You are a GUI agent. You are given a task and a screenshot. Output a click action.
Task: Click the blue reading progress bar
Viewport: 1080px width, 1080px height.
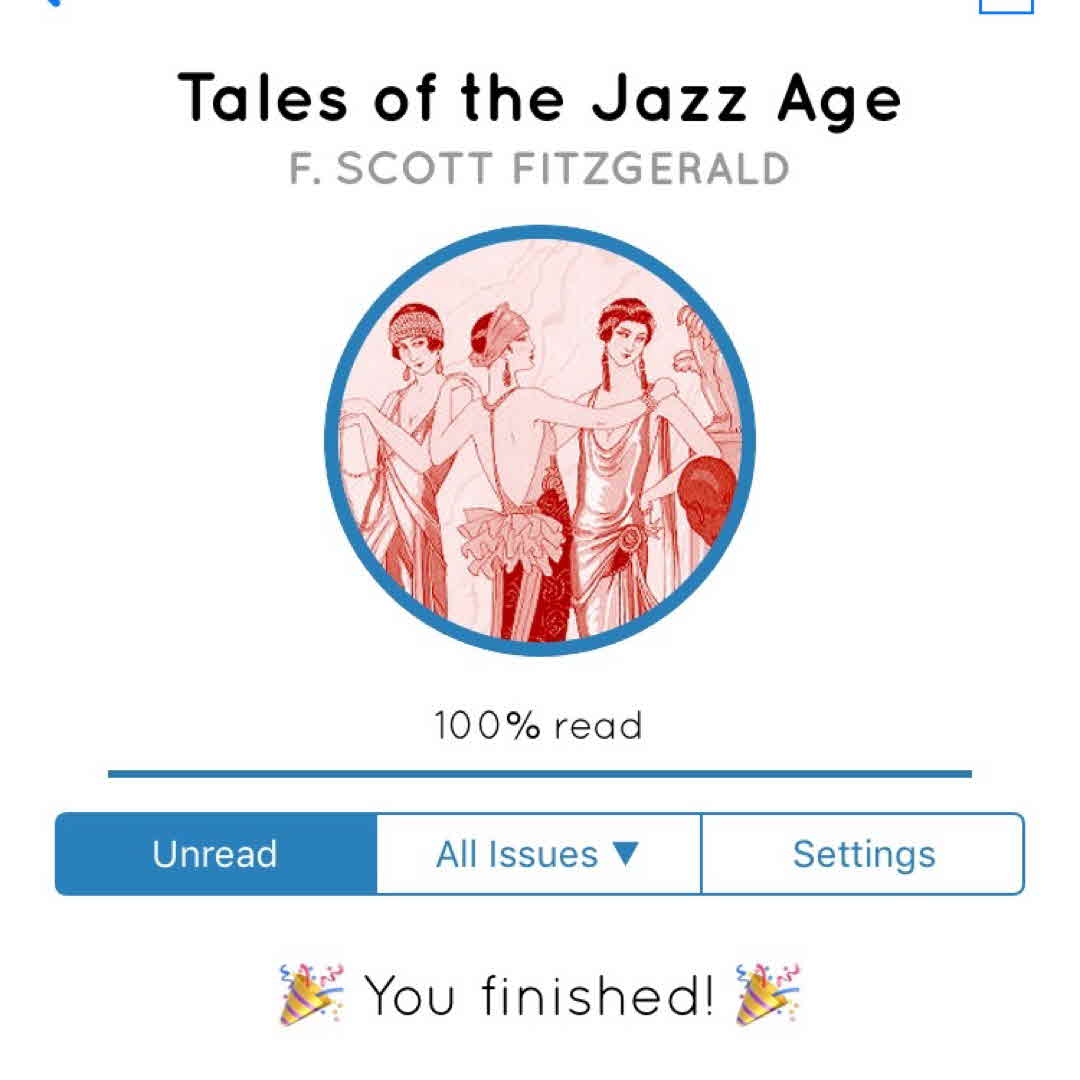[x=540, y=773]
